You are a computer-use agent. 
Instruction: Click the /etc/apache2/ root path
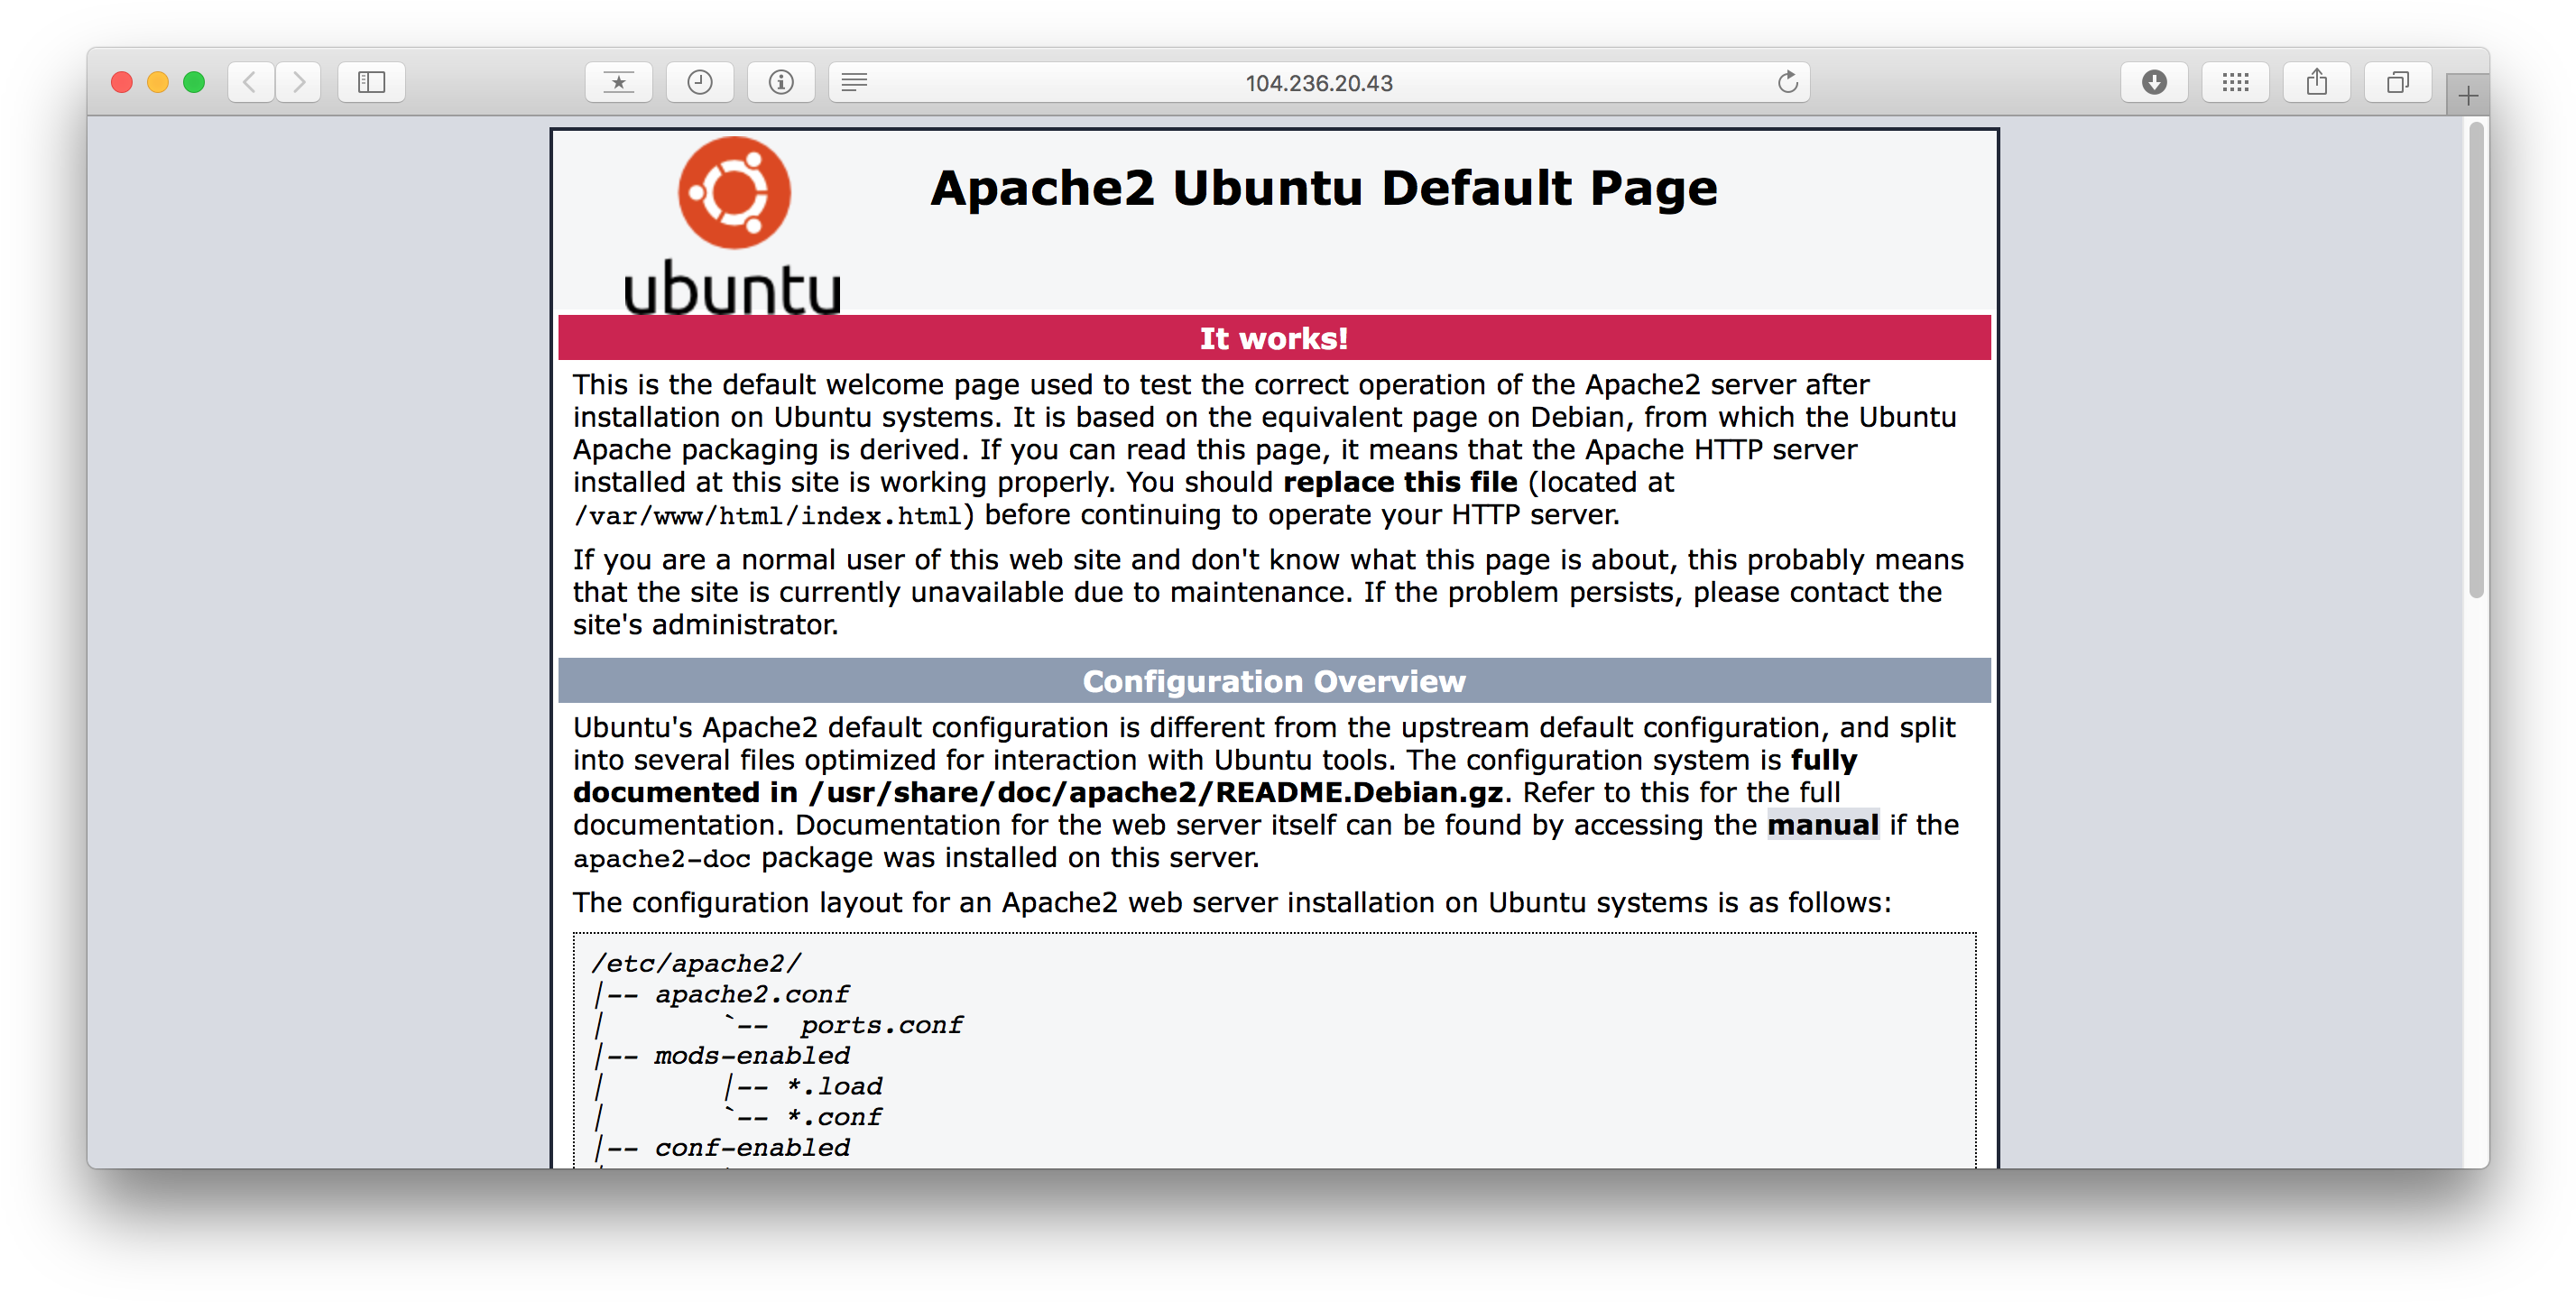[x=696, y=963]
